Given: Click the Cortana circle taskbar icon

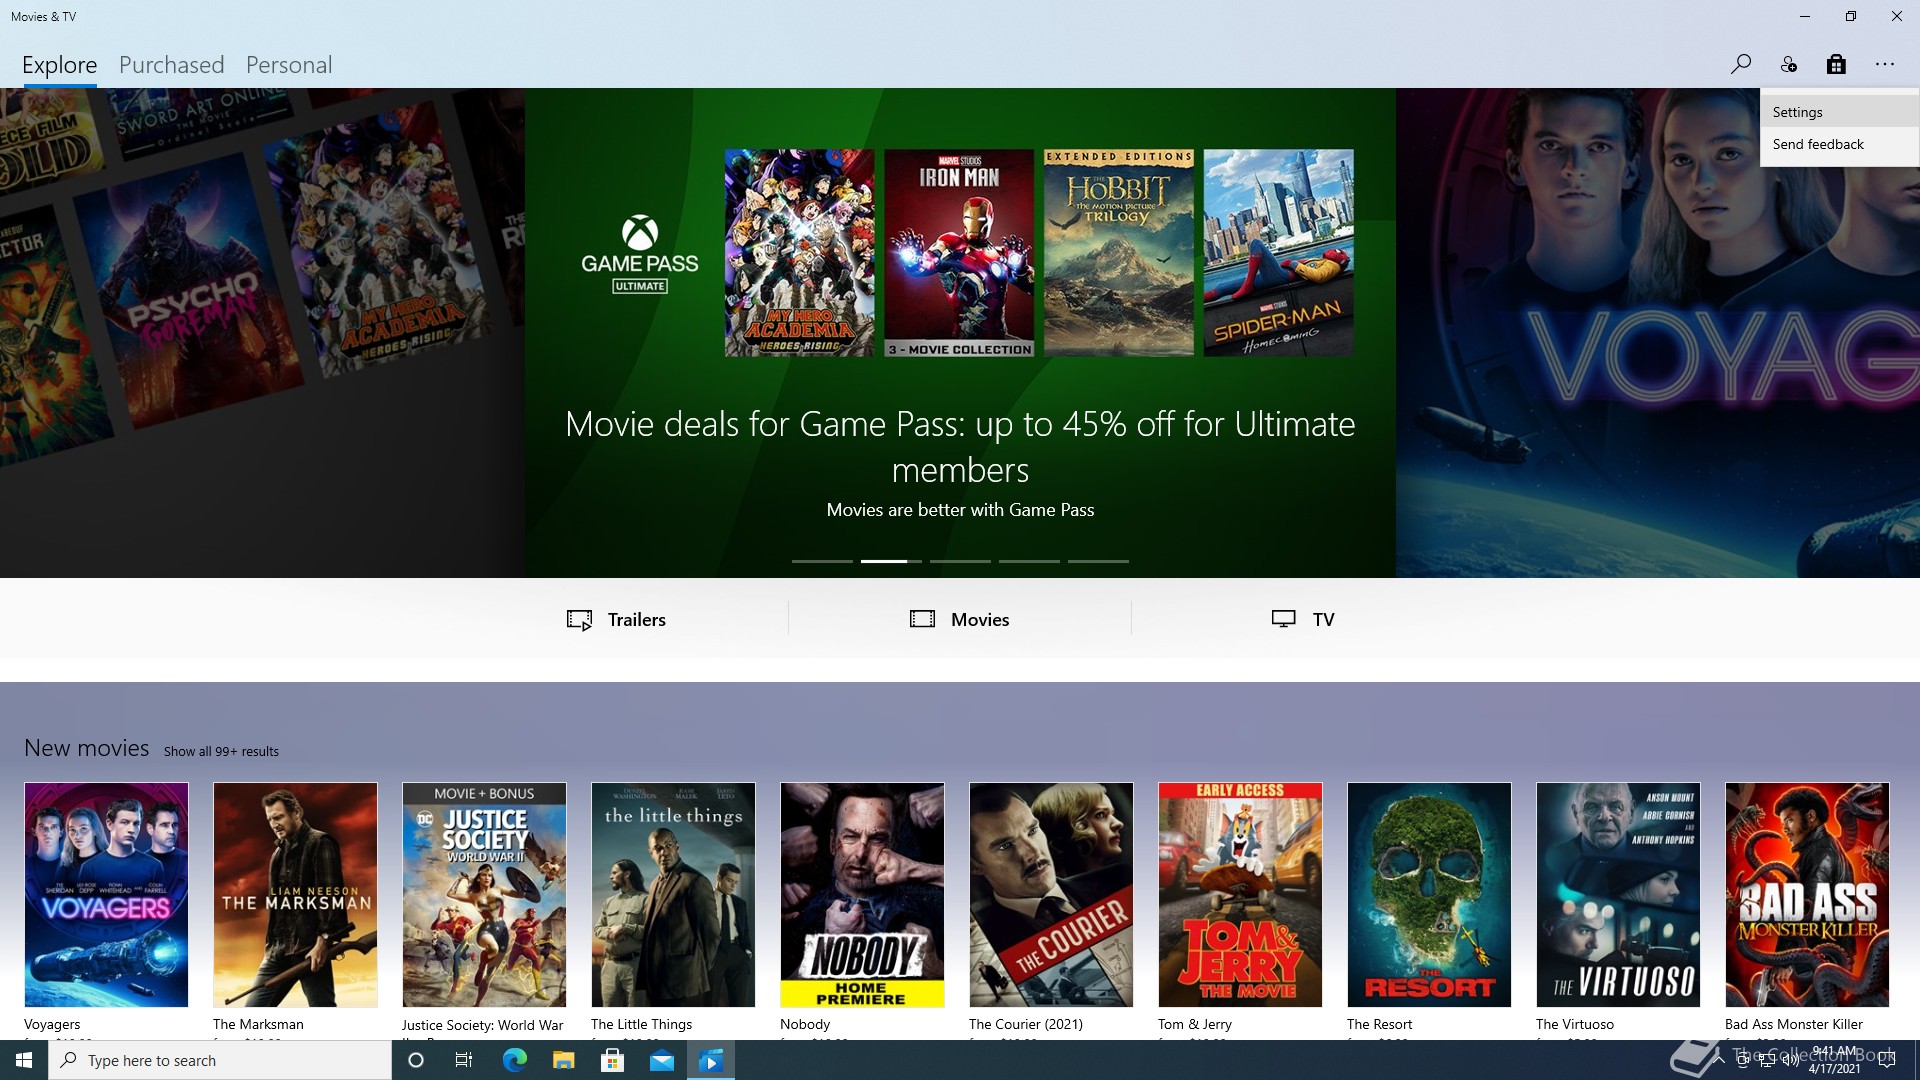Looking at the screenshot, I should click(x=416, y=1060).
